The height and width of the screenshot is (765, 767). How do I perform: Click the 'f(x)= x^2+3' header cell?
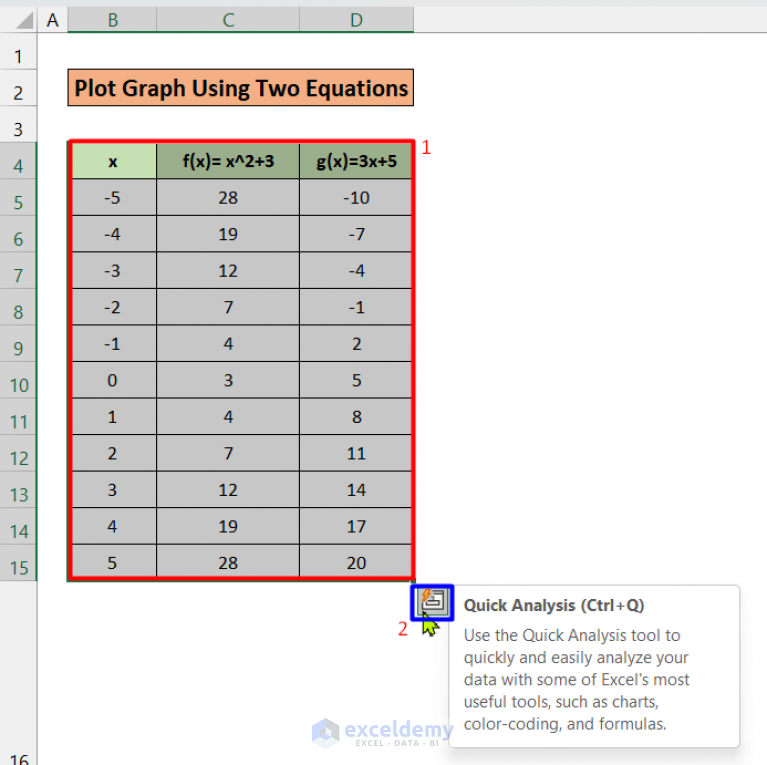[x=228, y=161]
